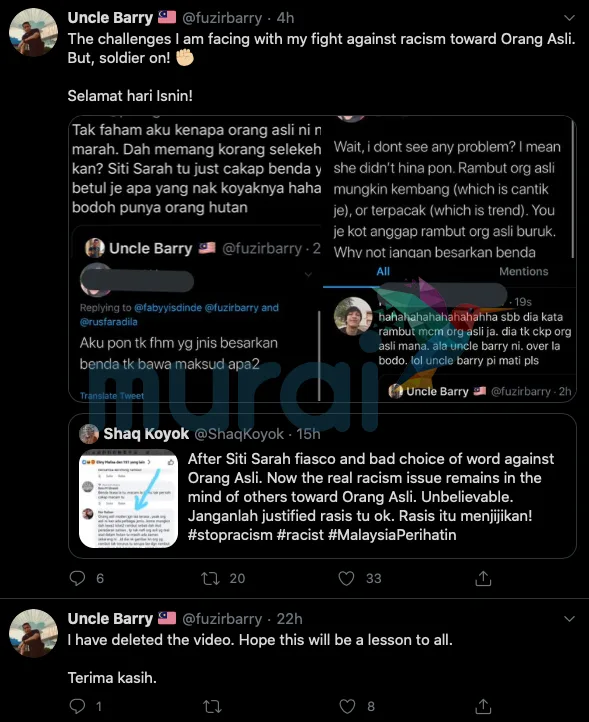Screen dimensions: 589x722
Task: Open the @fabyyisdinde mention link
Action: coord(168,307)
